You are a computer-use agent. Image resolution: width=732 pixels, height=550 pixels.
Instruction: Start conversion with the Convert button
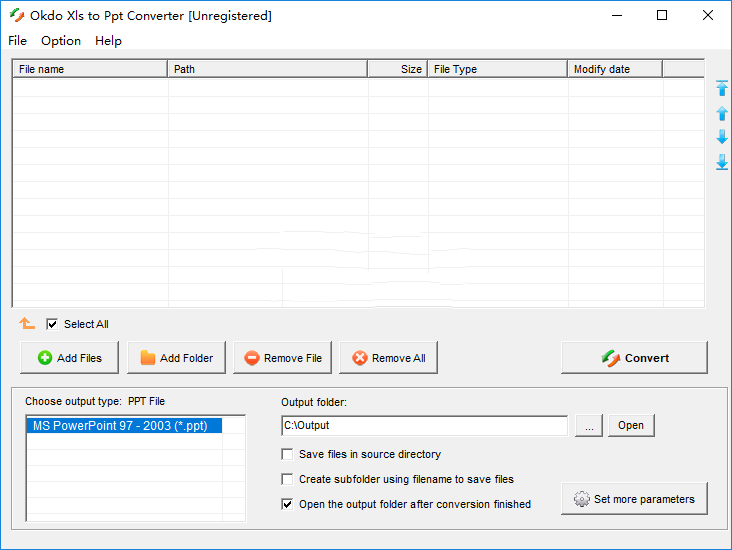[634, 358]
